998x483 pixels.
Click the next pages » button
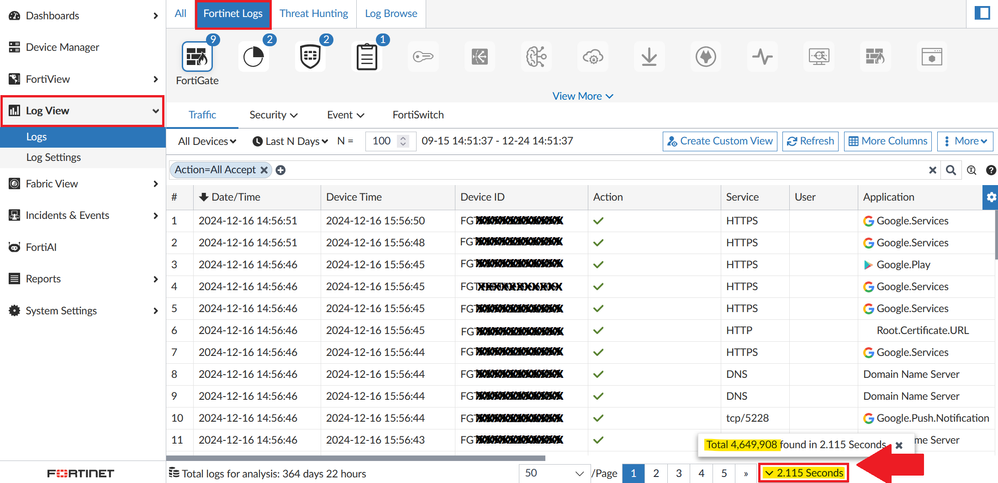tap(745, 473)
